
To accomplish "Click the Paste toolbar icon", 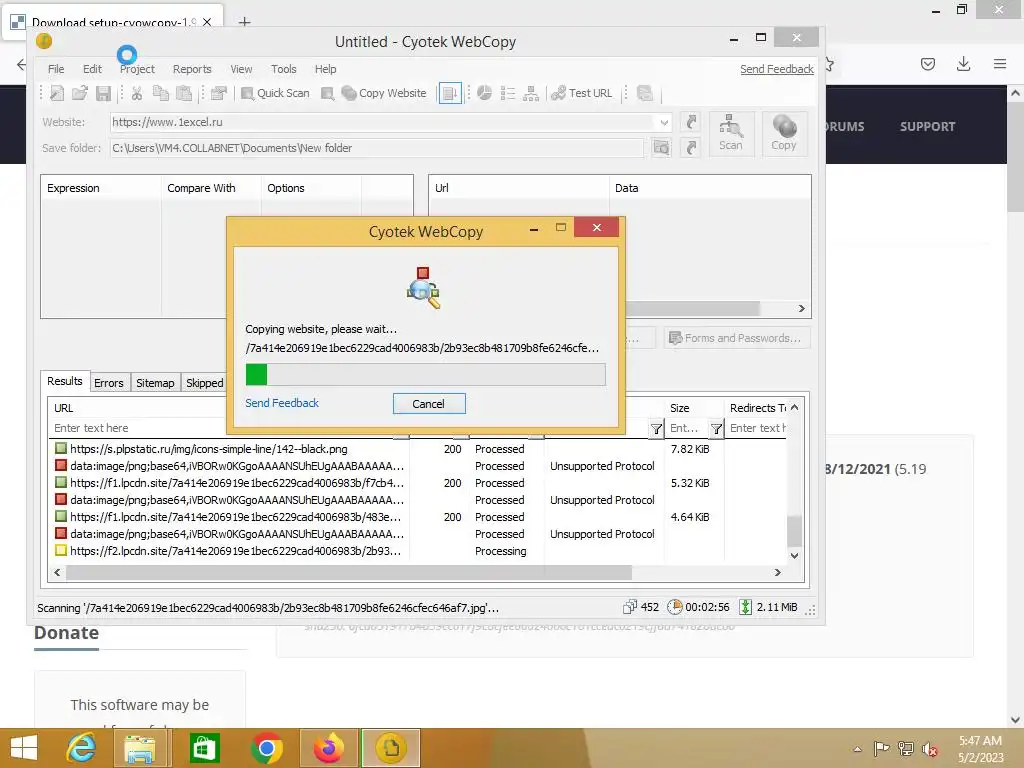I will pos(184,93).
